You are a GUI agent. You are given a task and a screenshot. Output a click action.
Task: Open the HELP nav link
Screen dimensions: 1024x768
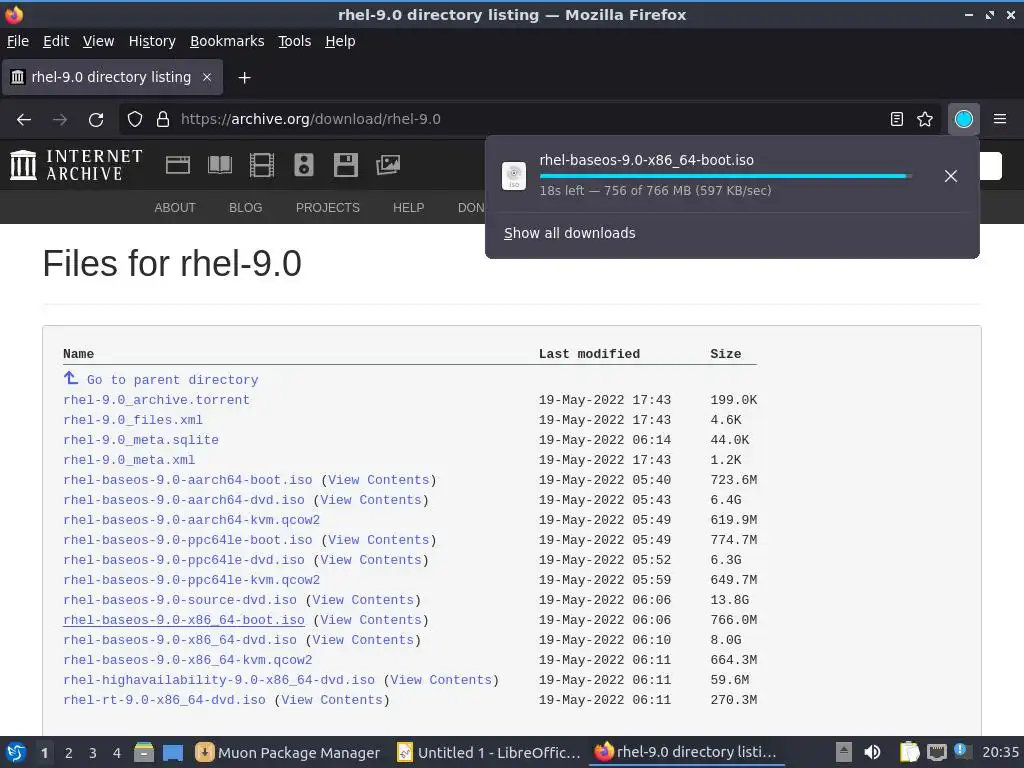[x=409, y=208]
